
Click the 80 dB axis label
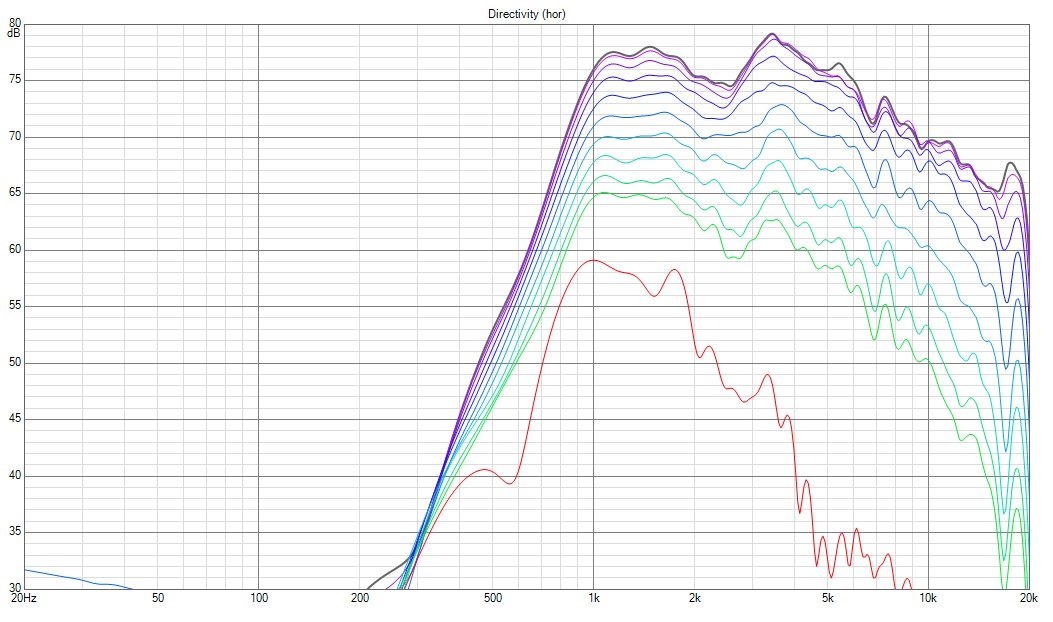(15, 23)
